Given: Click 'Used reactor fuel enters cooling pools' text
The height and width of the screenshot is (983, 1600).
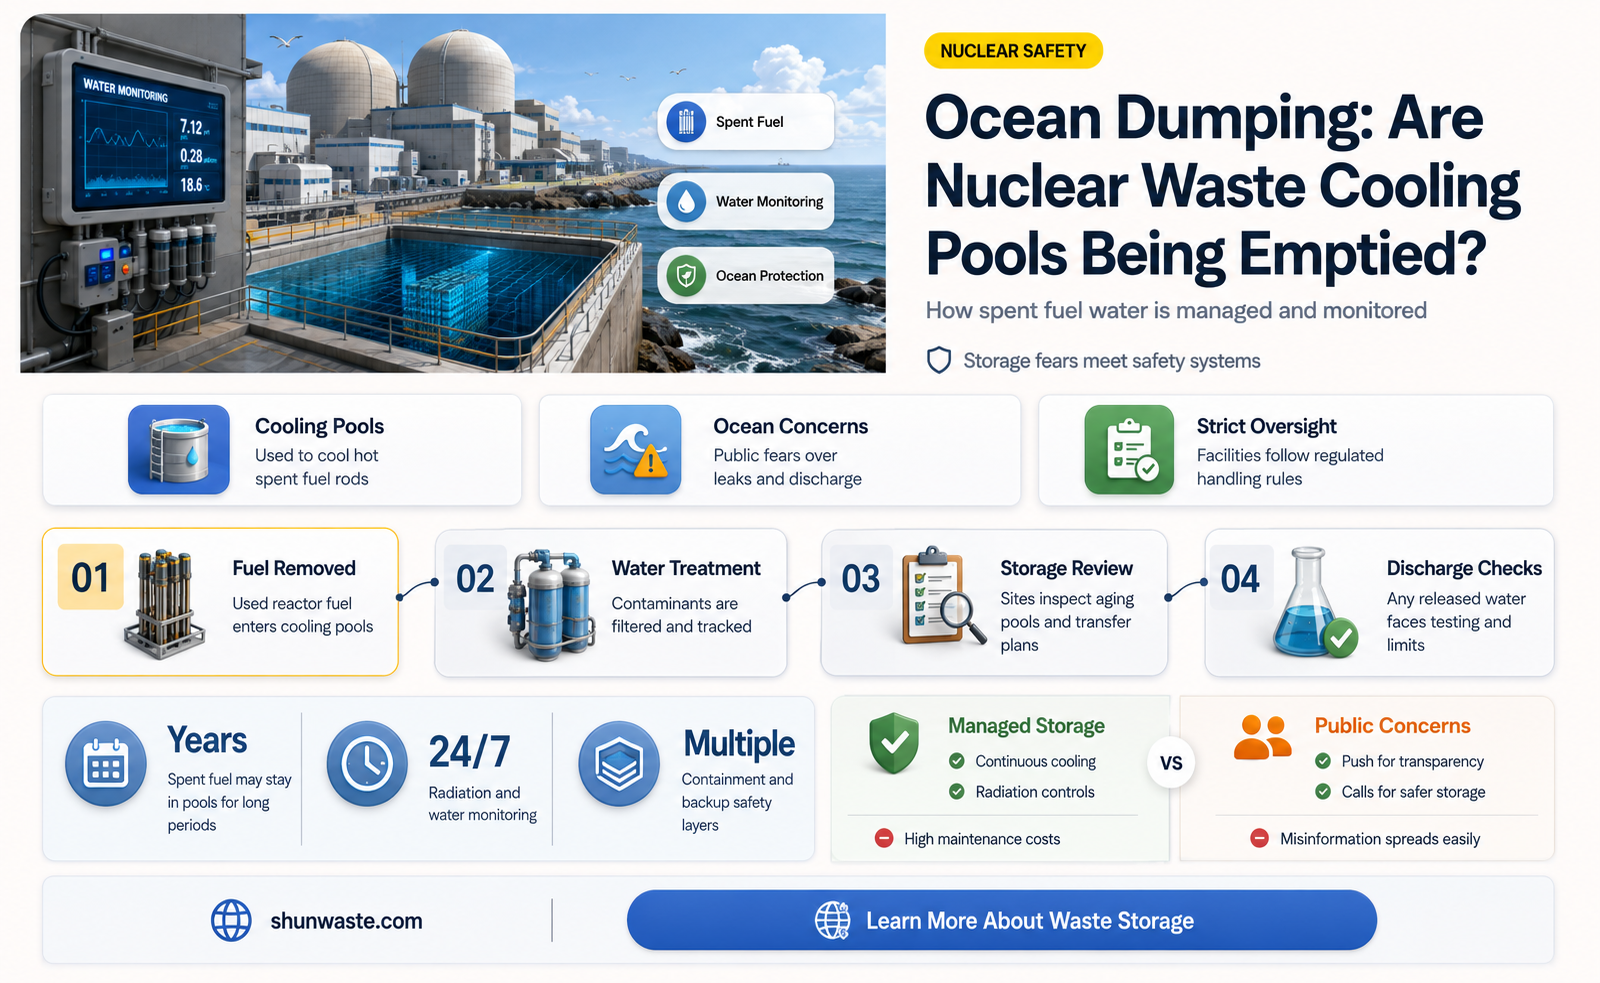Looking at the screenshot, I should pyautogui.click(x=302, y=615).
